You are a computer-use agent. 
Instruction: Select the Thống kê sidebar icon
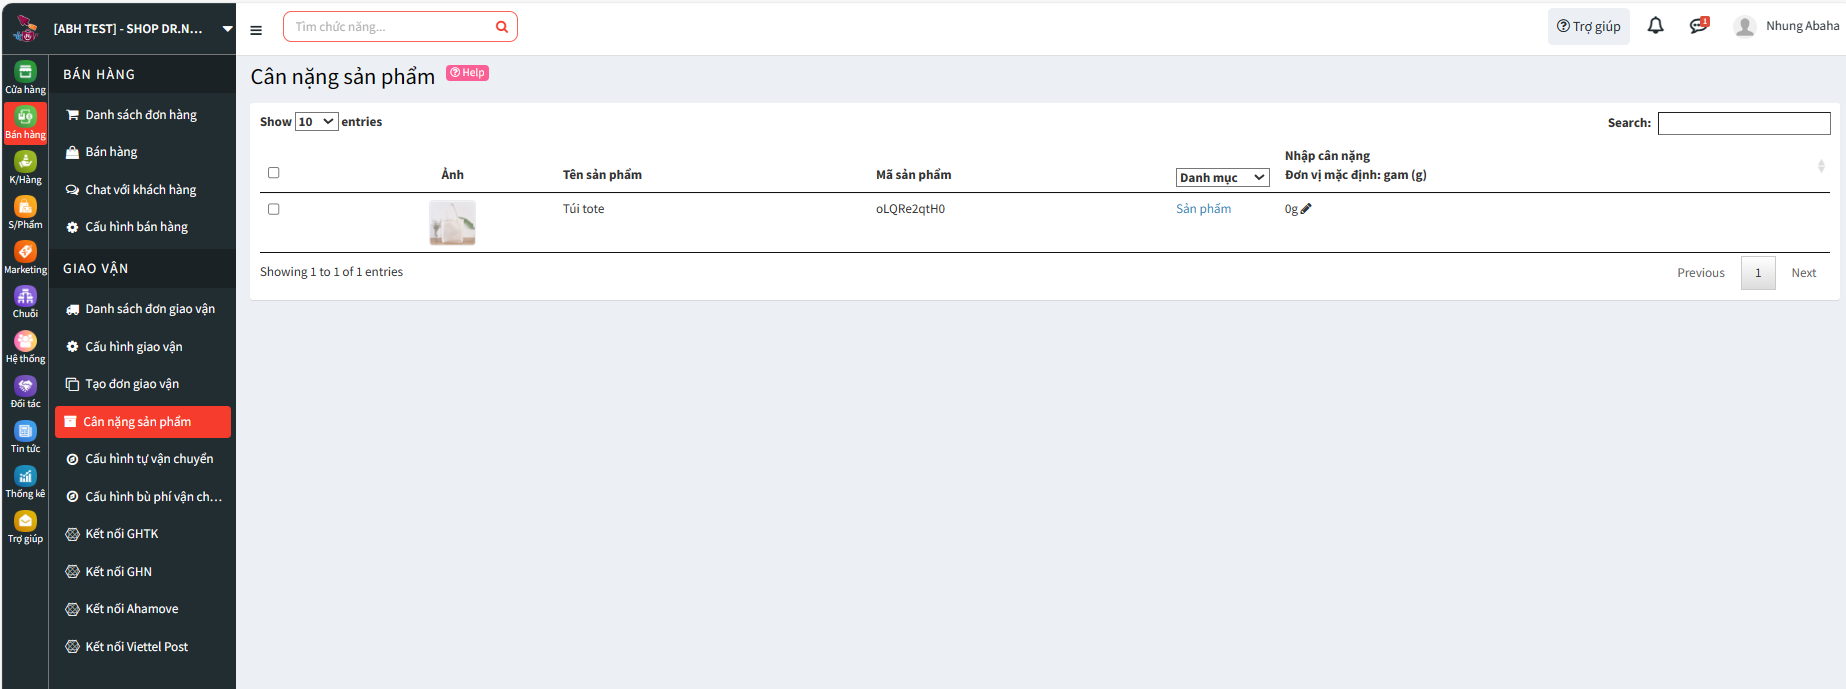pos(25,481)
